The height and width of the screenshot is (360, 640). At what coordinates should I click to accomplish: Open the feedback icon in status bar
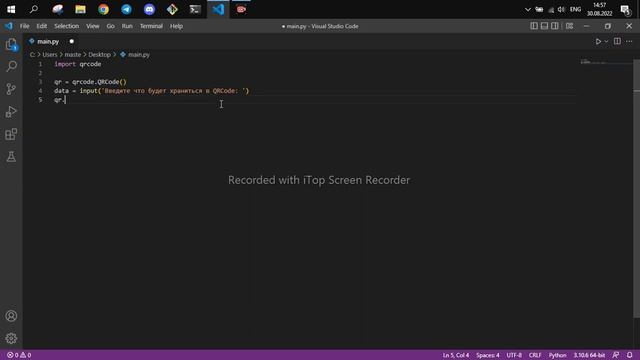pyautogui.click(x=616, y=355)
